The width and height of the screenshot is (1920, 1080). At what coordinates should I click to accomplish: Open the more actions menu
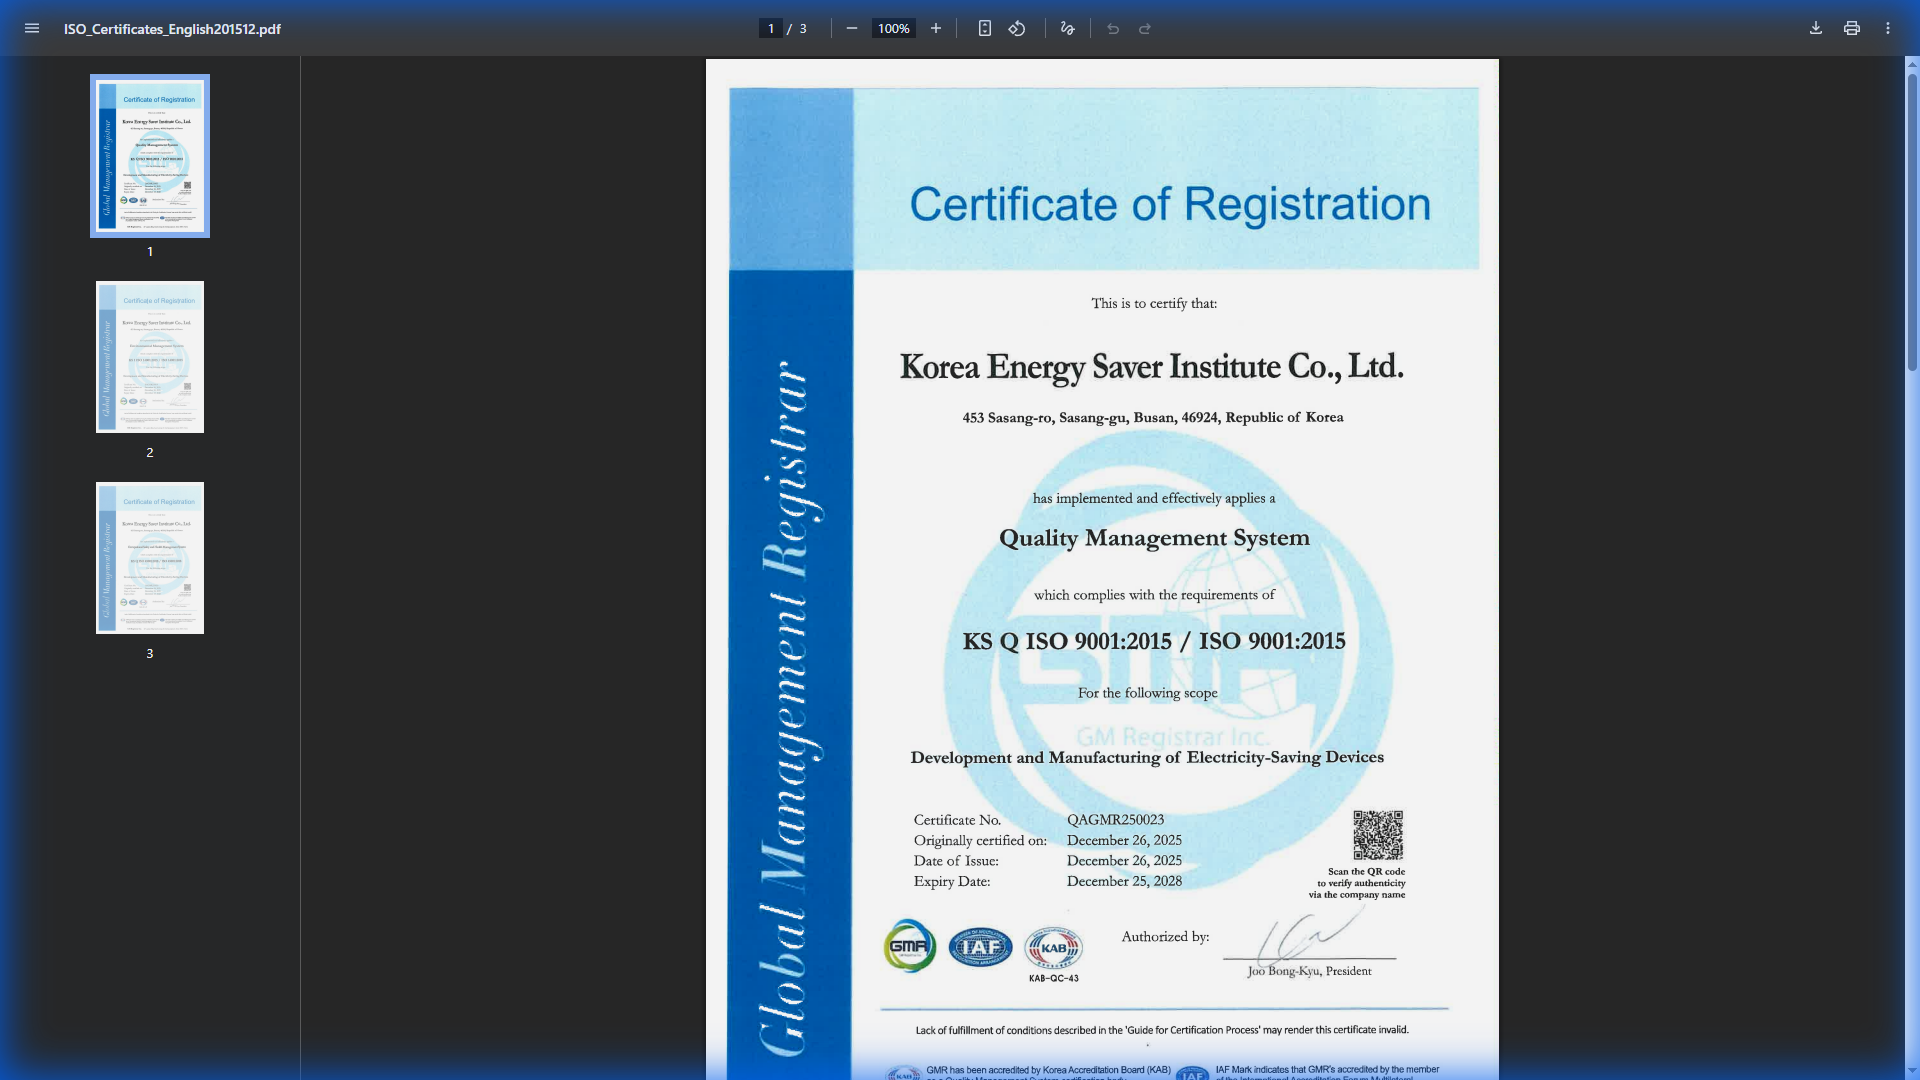point(1888,29)
